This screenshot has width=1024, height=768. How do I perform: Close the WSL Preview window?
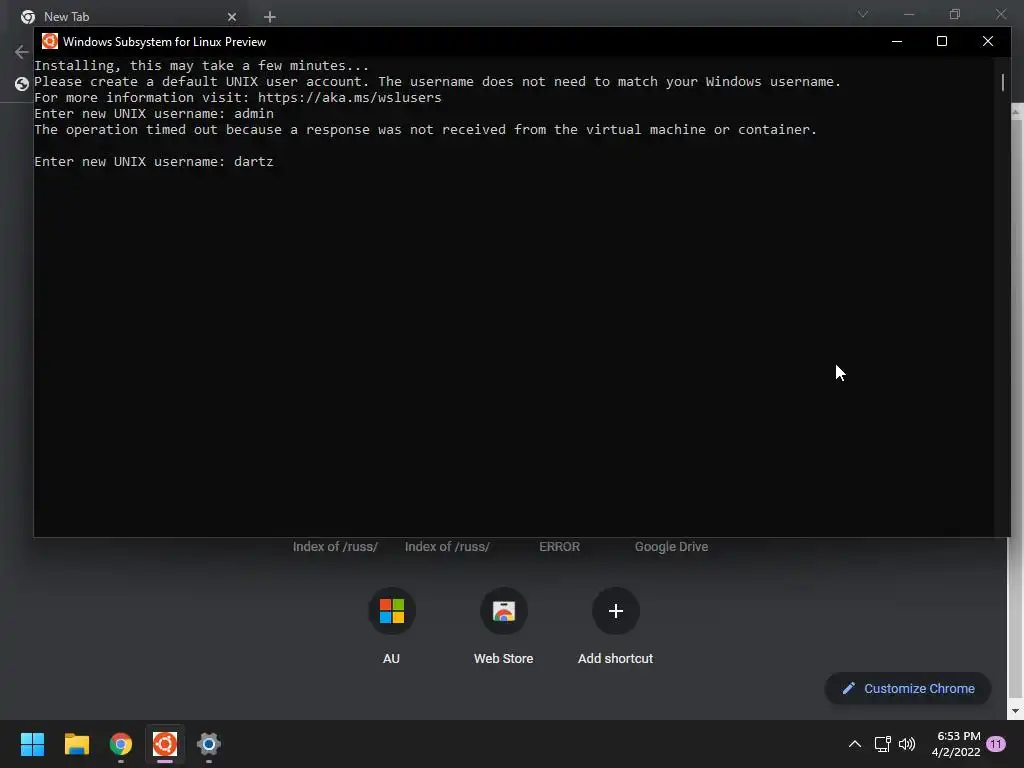[x=987, y=41]
